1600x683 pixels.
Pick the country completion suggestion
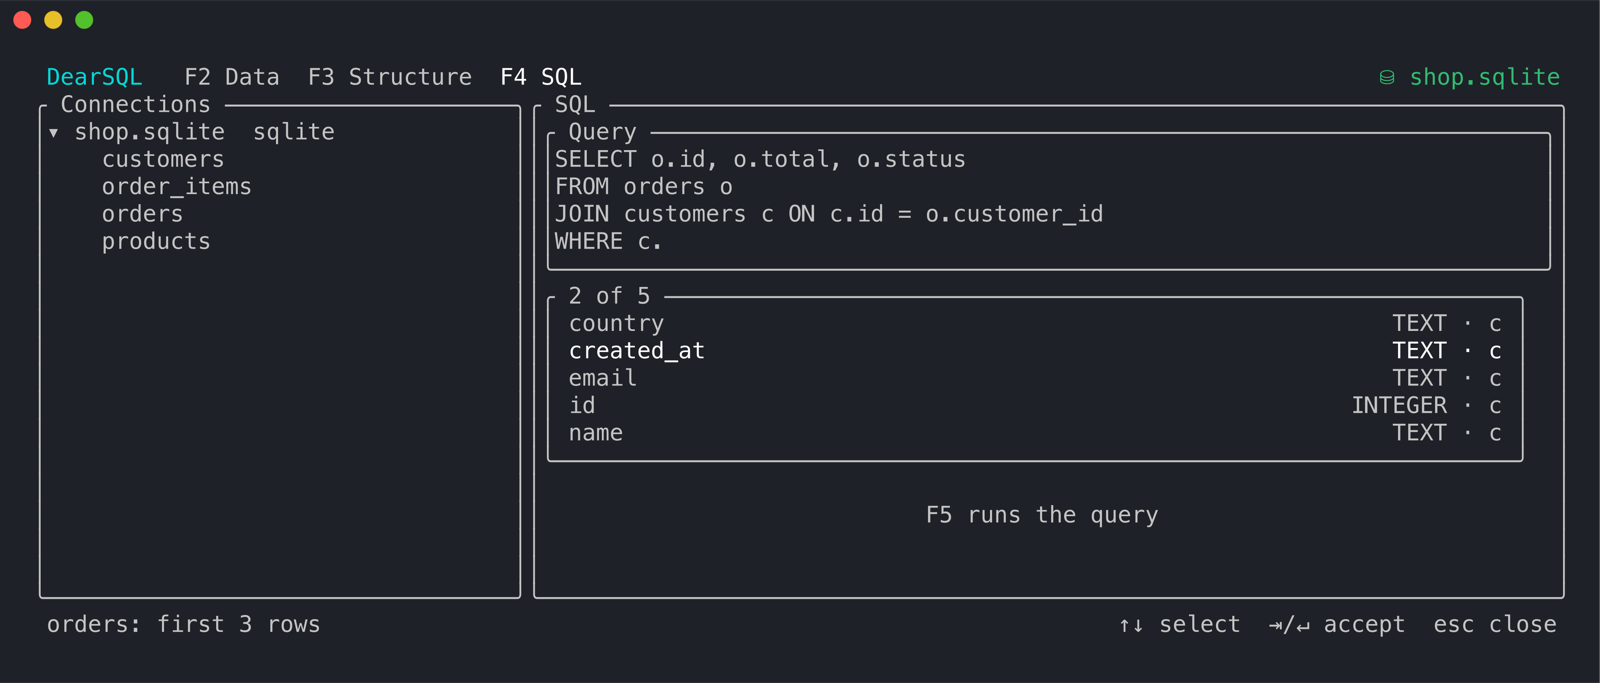[1035, 323]
